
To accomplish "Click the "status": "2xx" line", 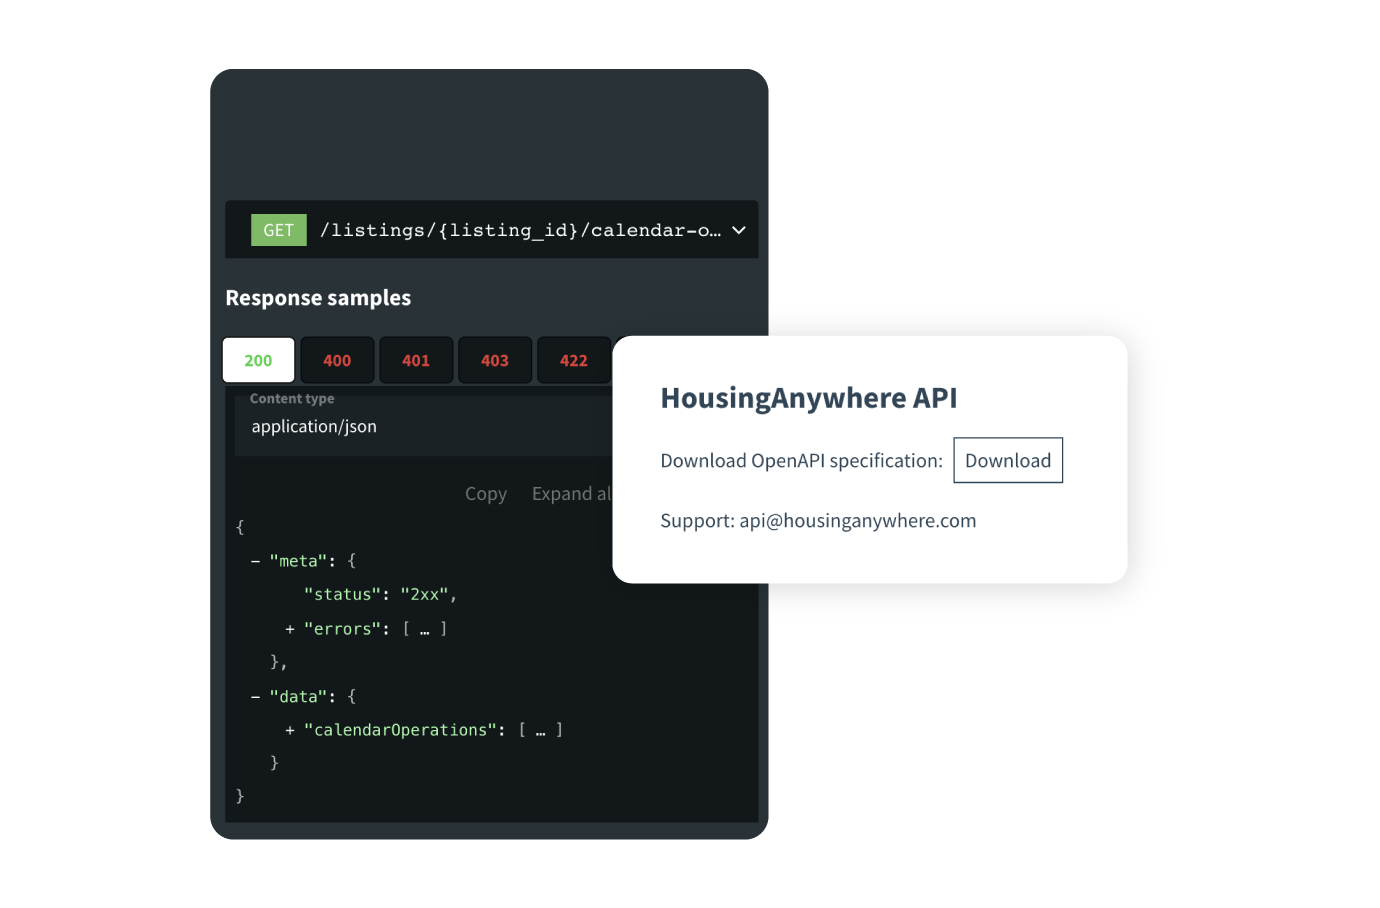I will pos(380,595).
